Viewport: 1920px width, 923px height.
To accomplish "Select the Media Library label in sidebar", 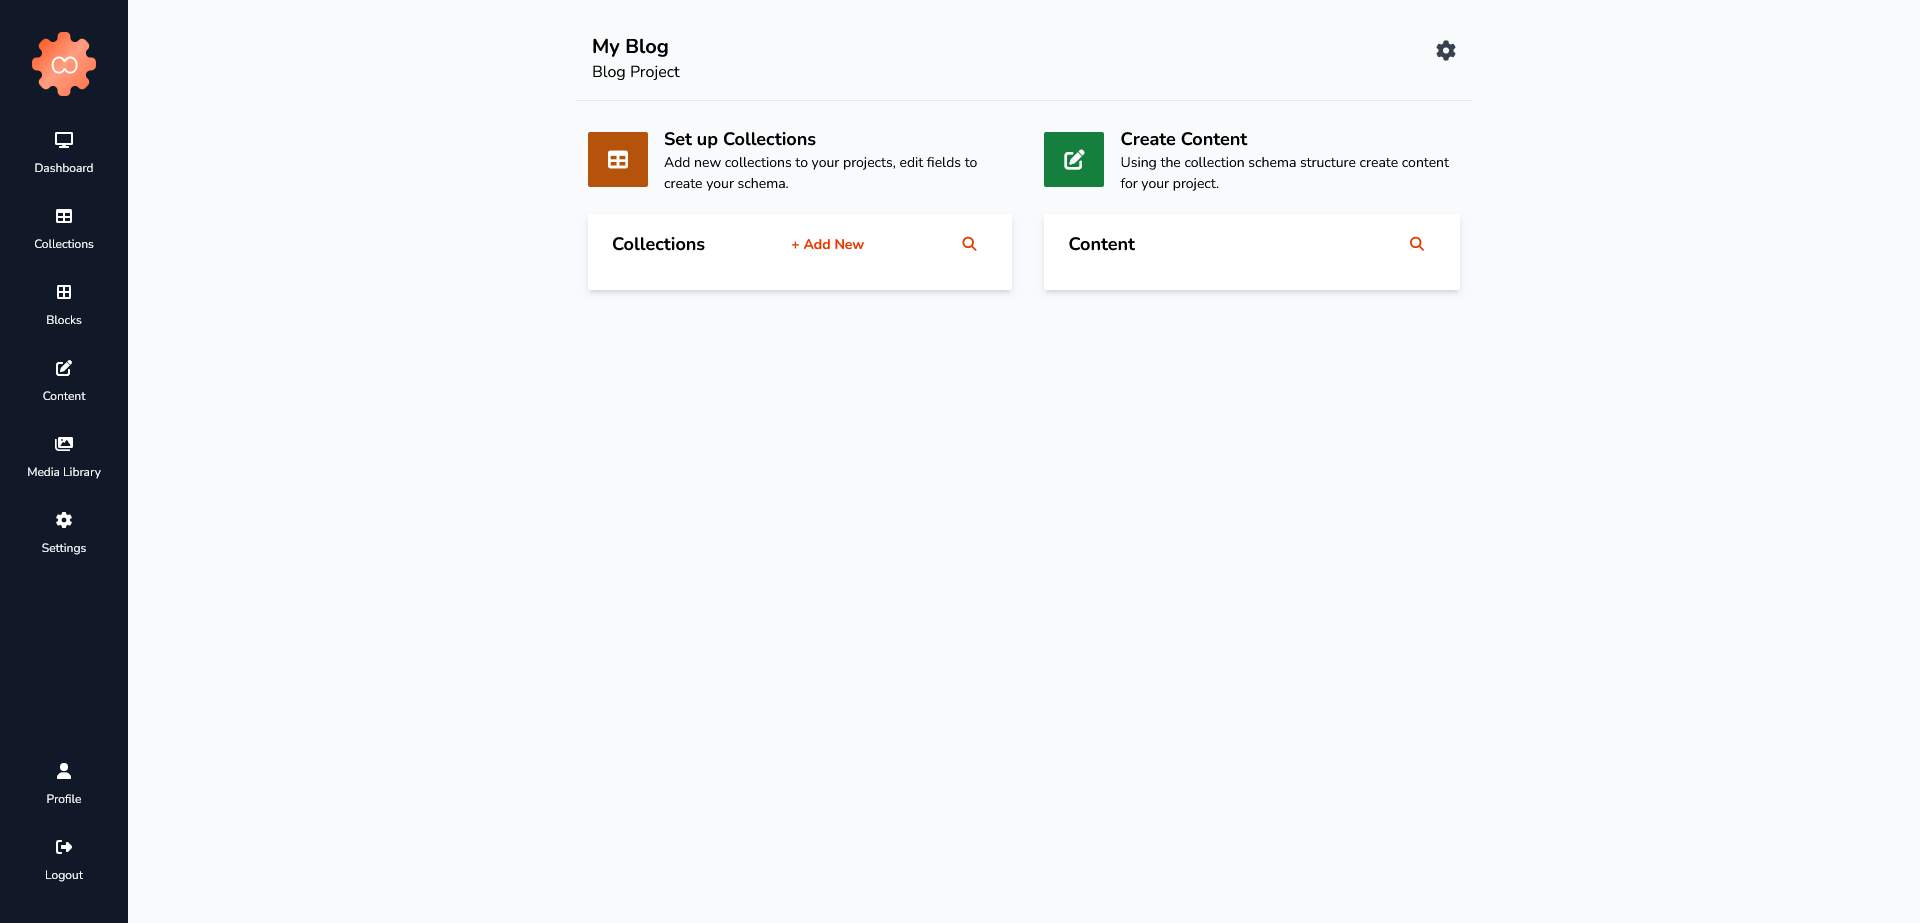I will pyautogui.click(x=64, y=472).
